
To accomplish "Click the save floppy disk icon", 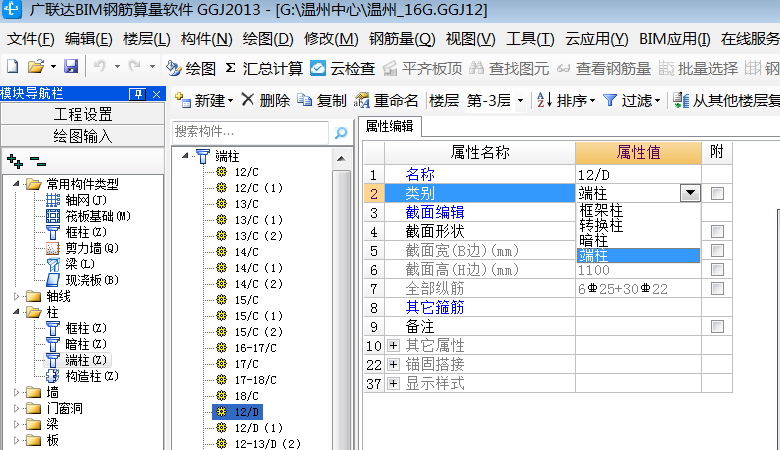I will (71, 67).
